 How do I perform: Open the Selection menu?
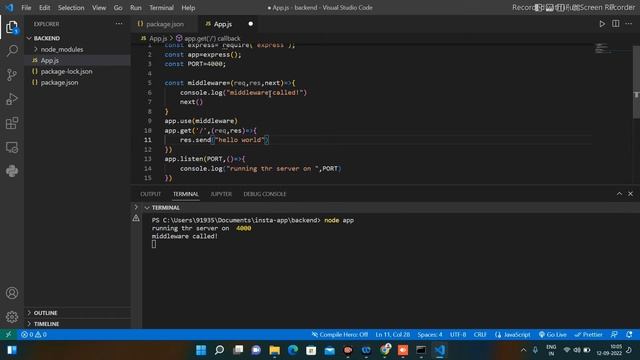point(71,8)
